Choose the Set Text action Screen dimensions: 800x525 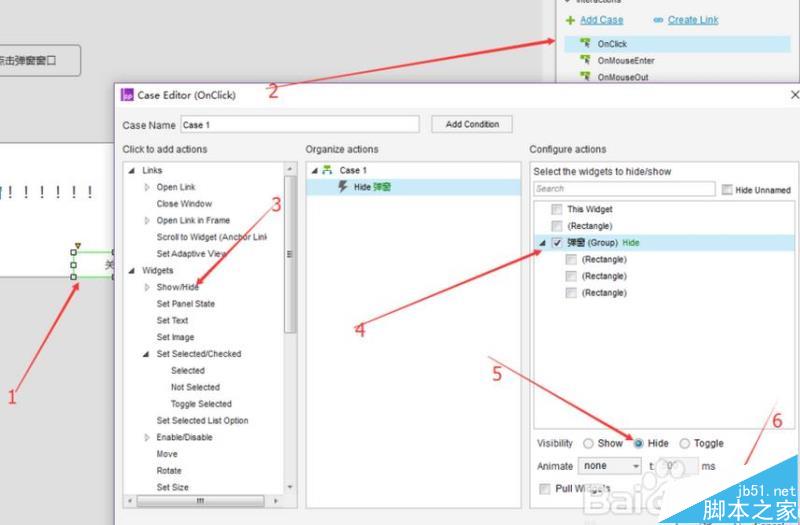click(172, 321)
